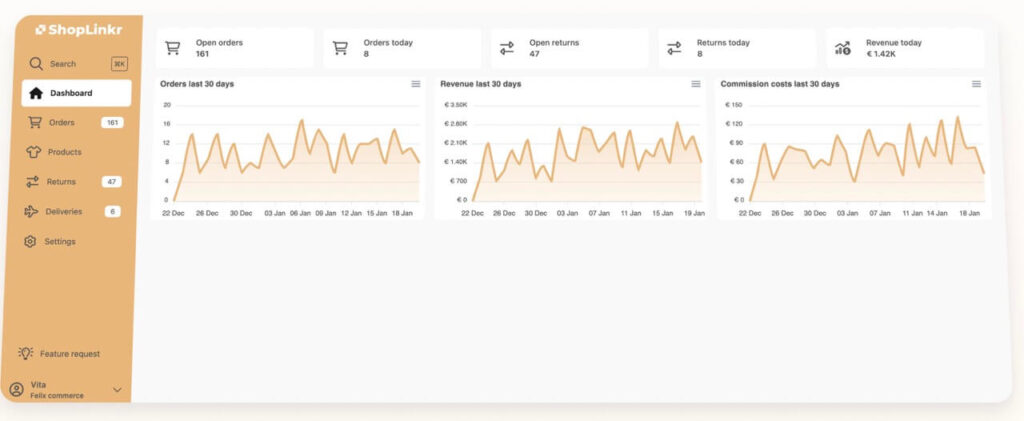Expand the Vita account chevron
The image size is (1024, 421).
pos(117,389)
